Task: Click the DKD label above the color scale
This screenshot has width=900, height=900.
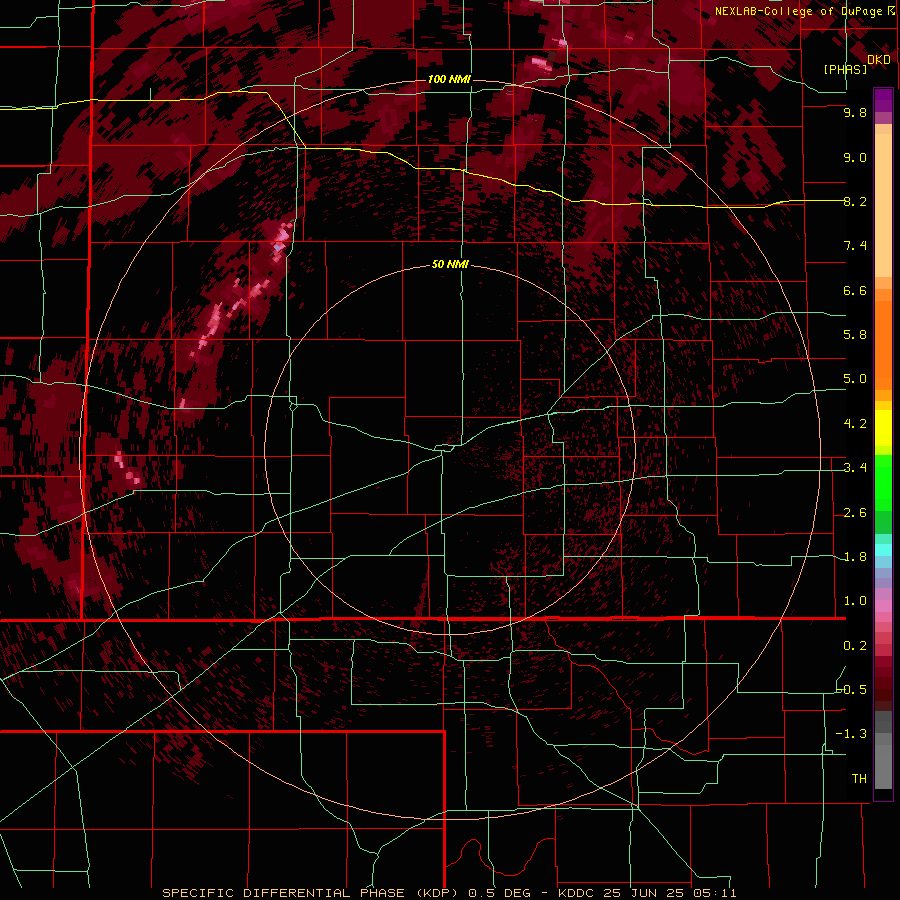Action: 879,60
